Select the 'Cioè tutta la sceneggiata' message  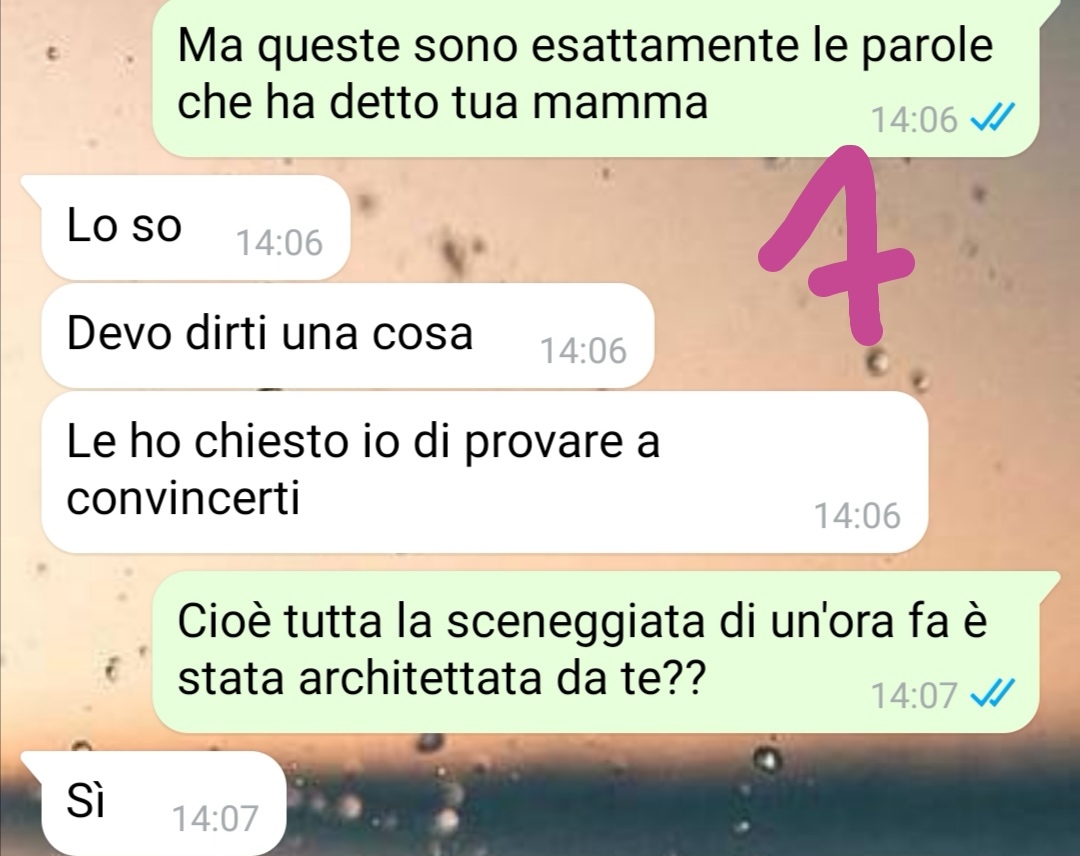click(596, 651)
